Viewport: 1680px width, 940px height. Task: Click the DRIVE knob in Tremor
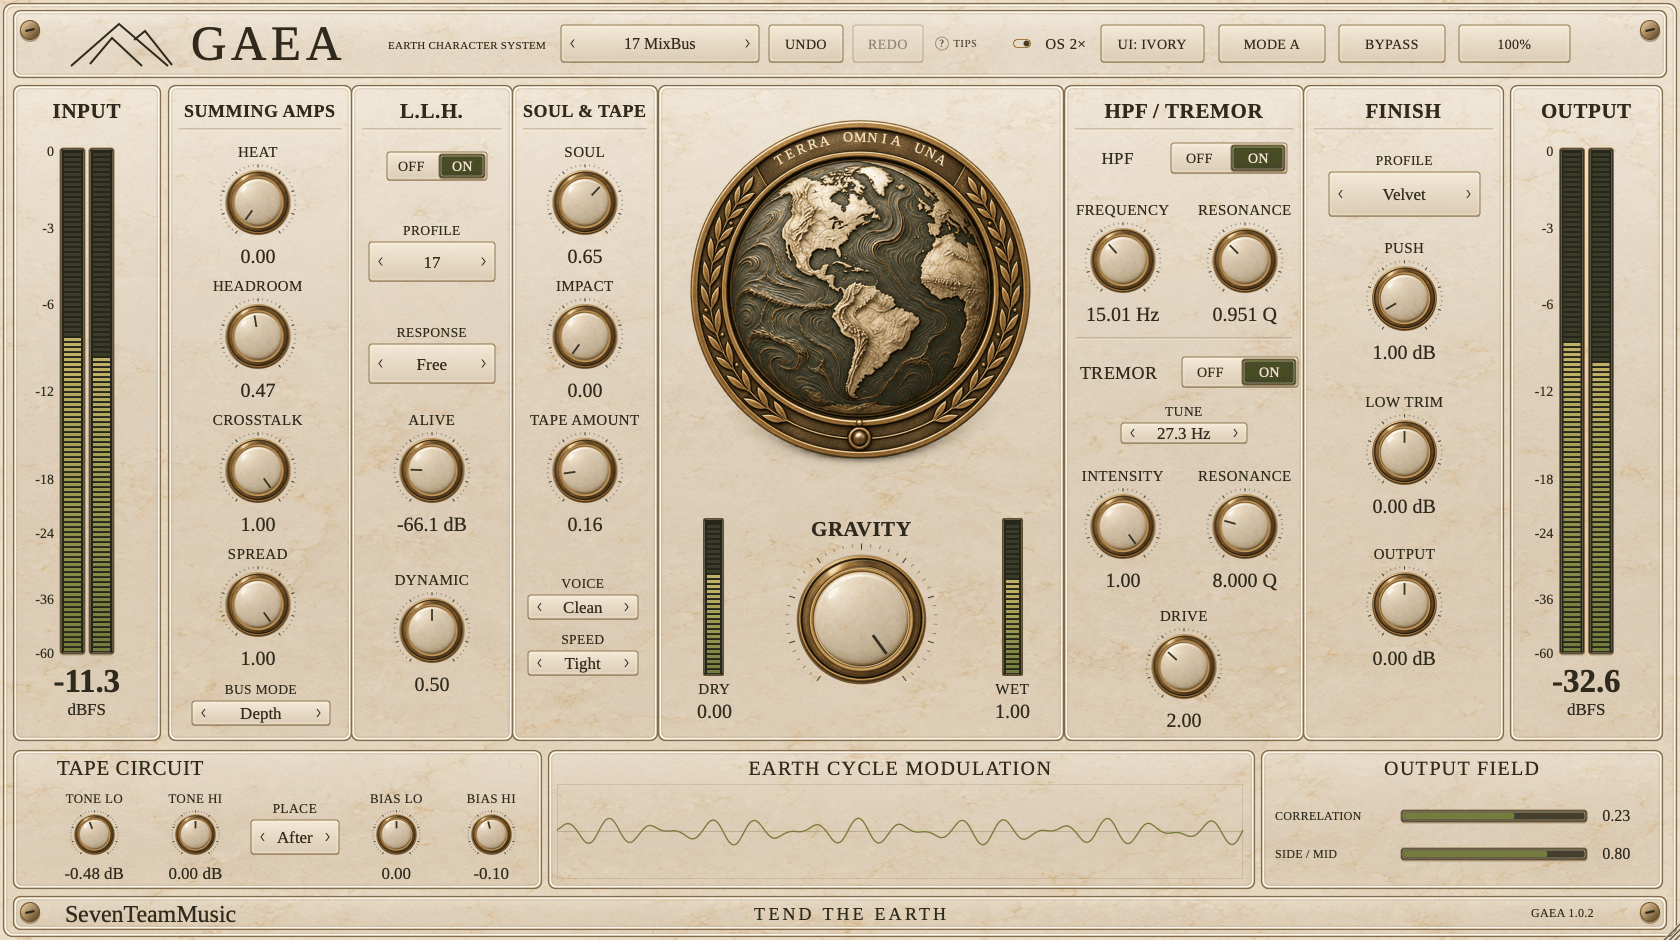click(1184, 666)
